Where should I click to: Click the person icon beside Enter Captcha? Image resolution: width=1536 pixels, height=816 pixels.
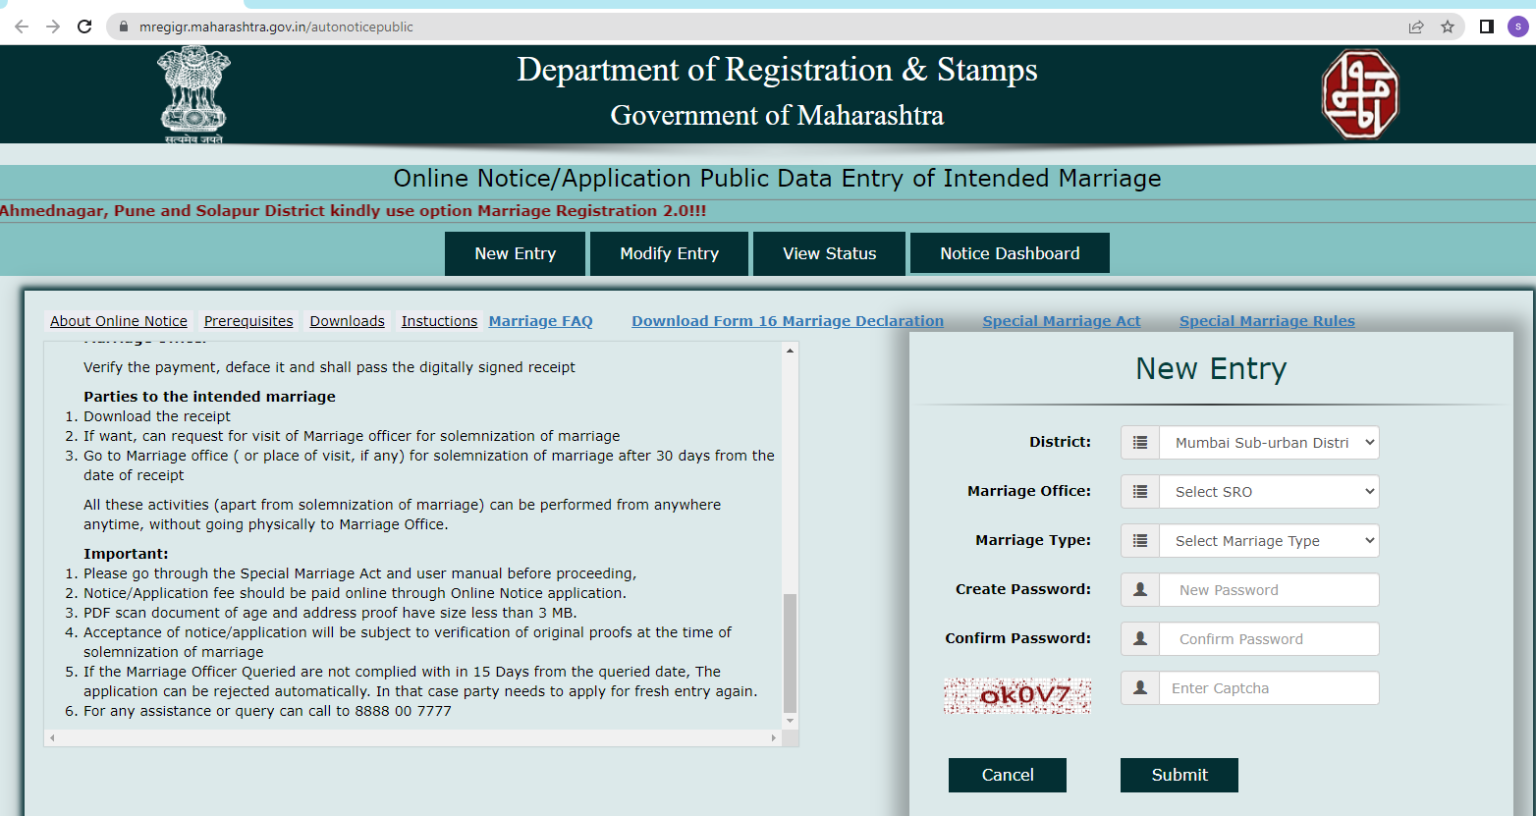pos(1138,687)
